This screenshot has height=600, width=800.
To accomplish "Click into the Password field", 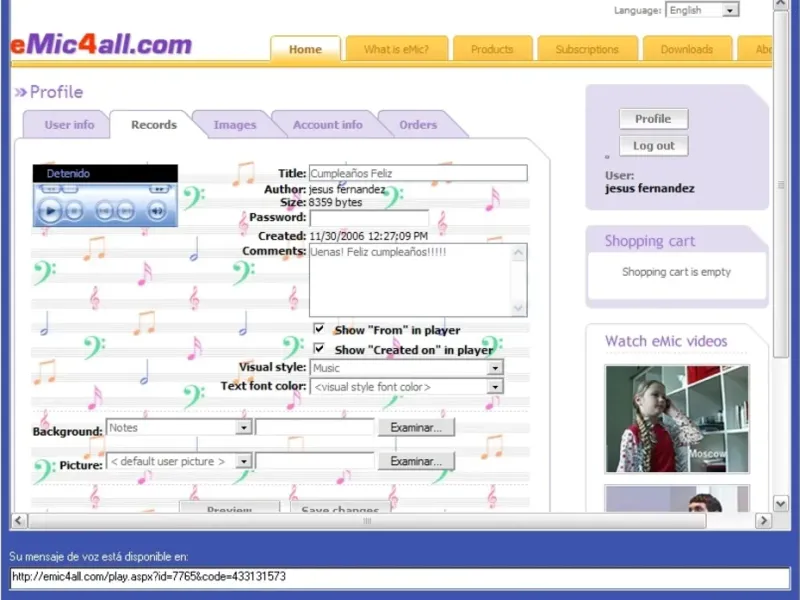I will tap(369, 218).
